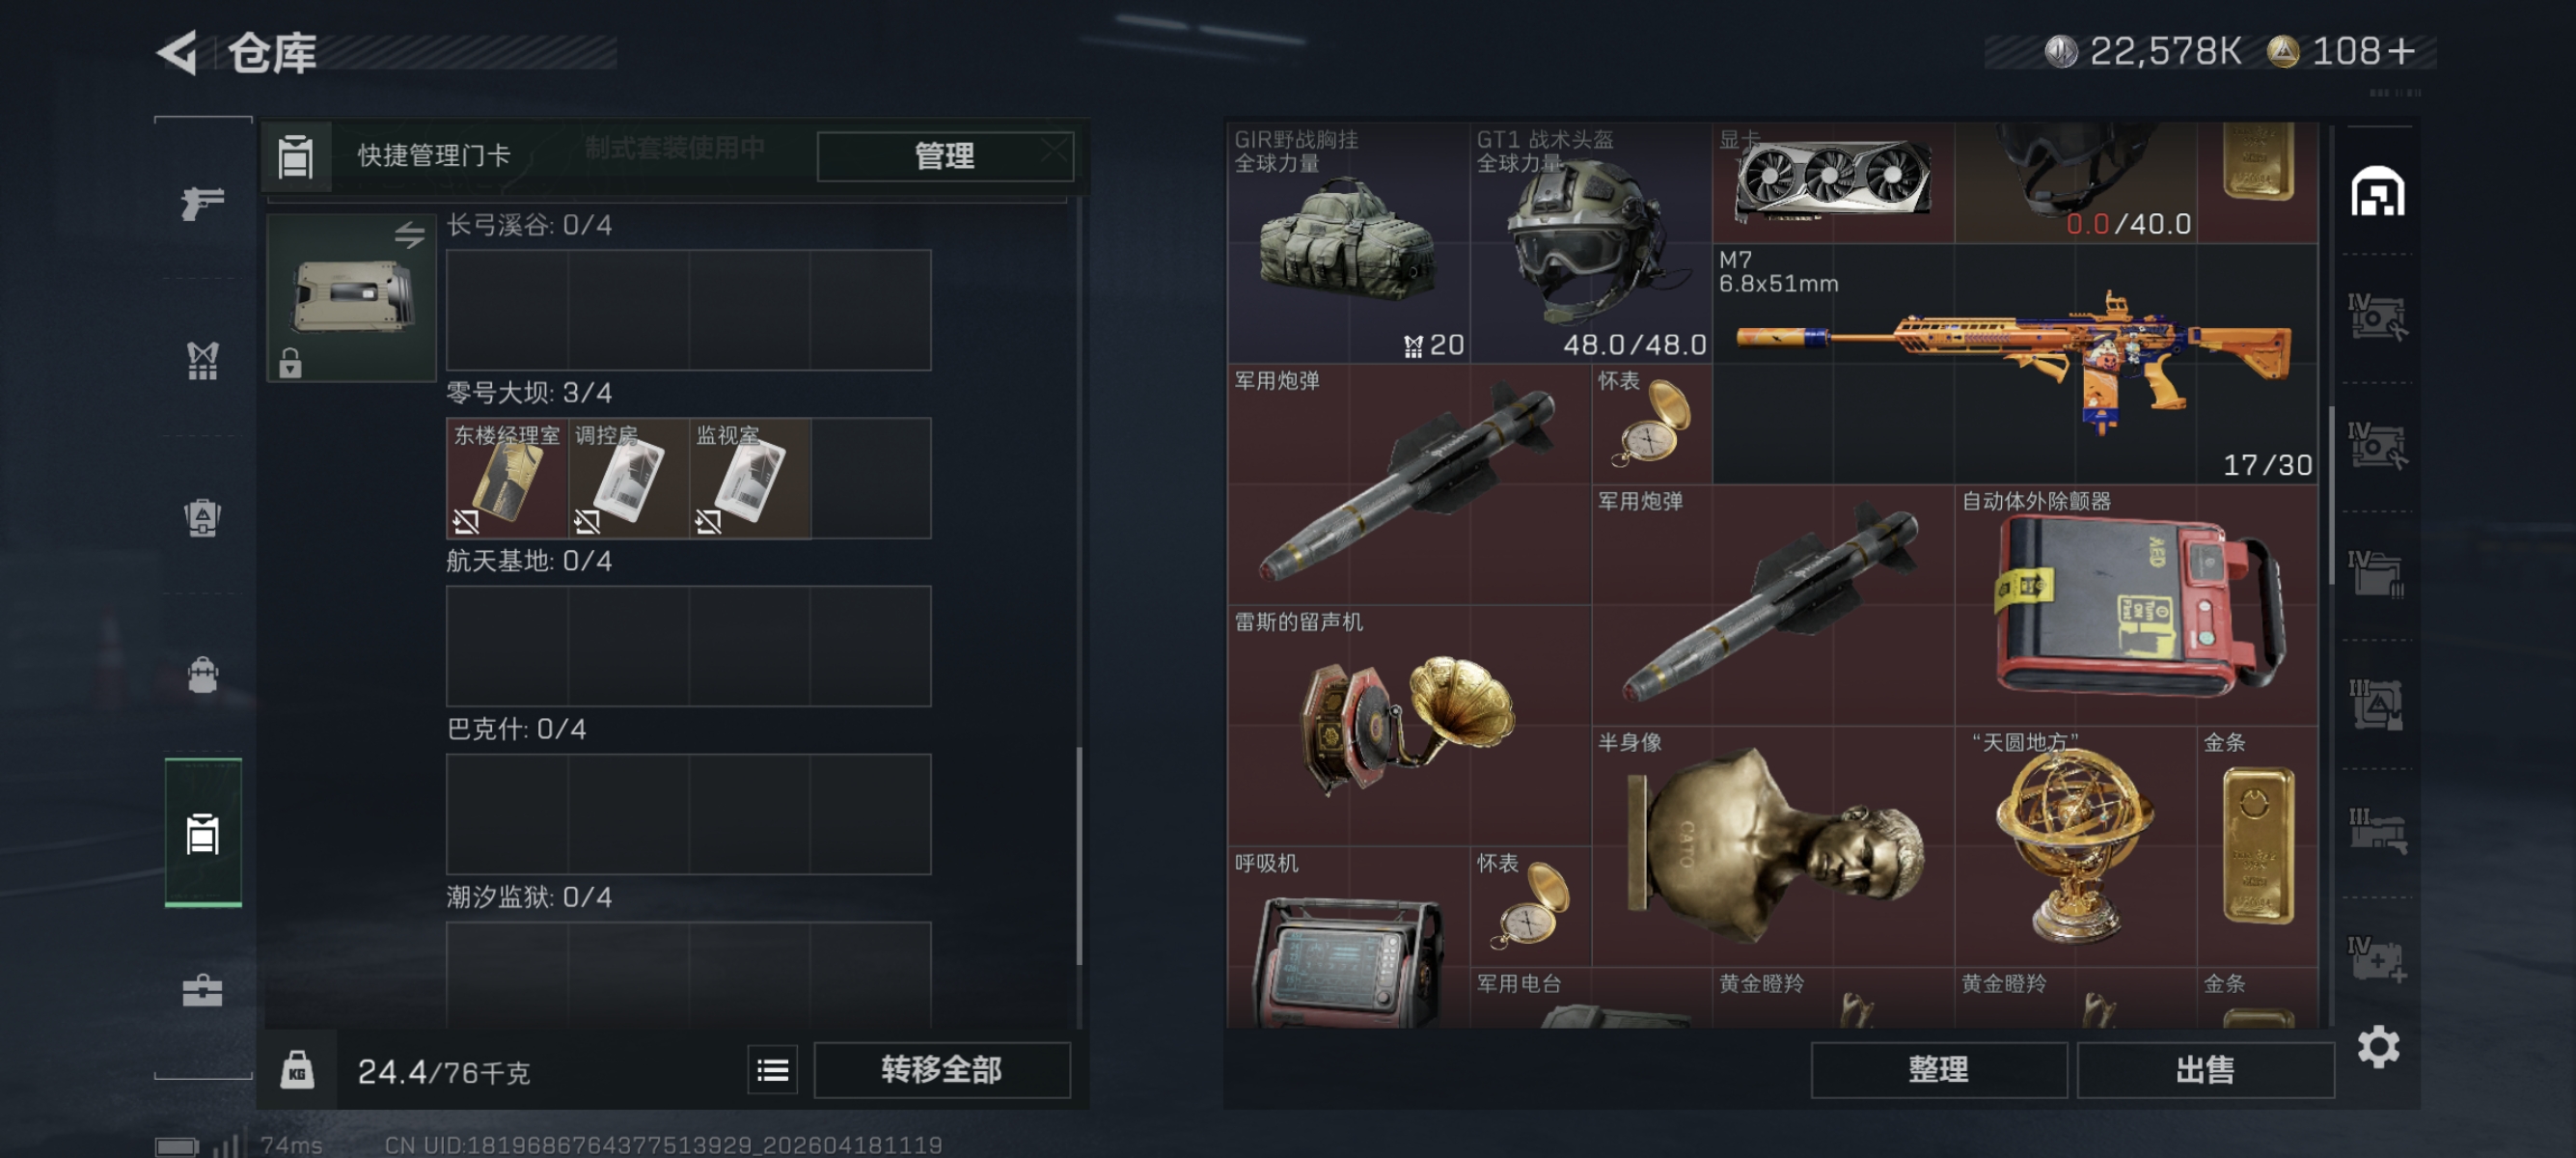This screenshot has height=1158, width=2576.
Task: Toggle the swap arrows on card case
Action: coord(409,235)
